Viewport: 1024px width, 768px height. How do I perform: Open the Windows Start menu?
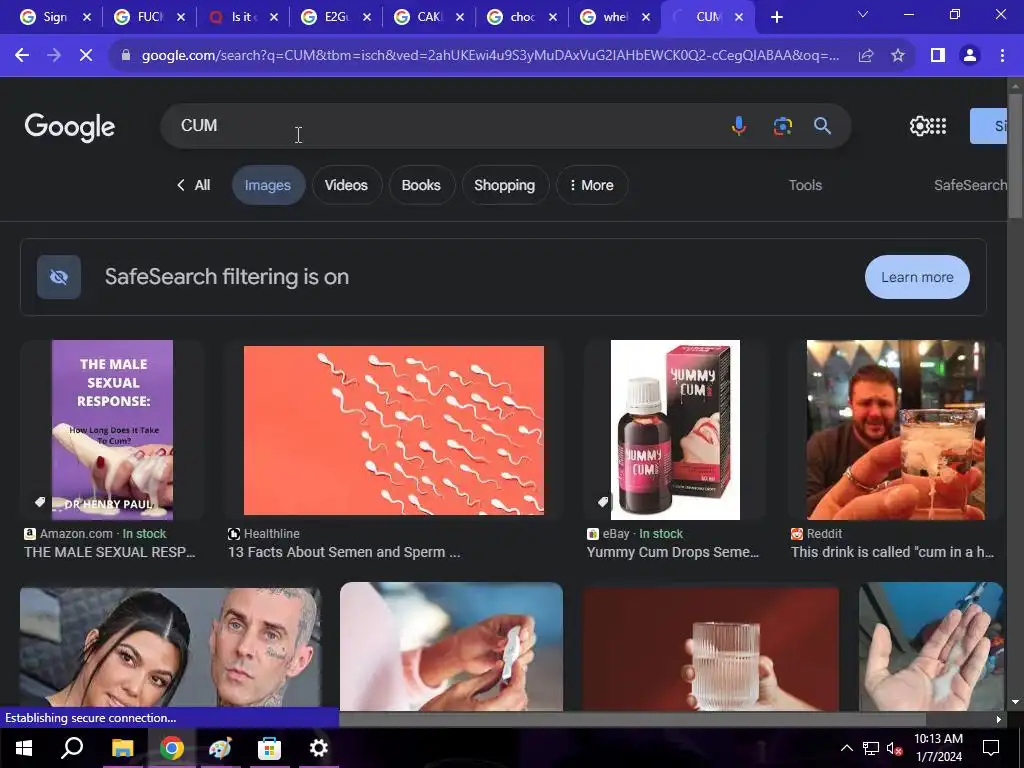point(24,748)
